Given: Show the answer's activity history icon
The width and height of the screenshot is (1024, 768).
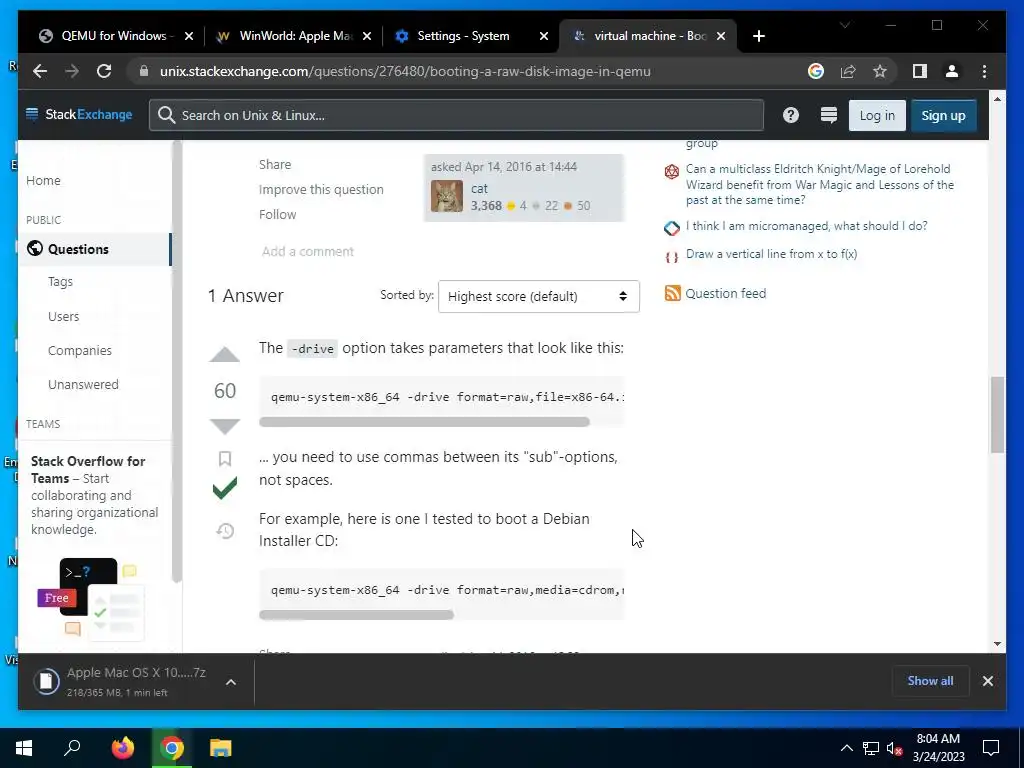Looking at the screenshot, I should point(225,531).
